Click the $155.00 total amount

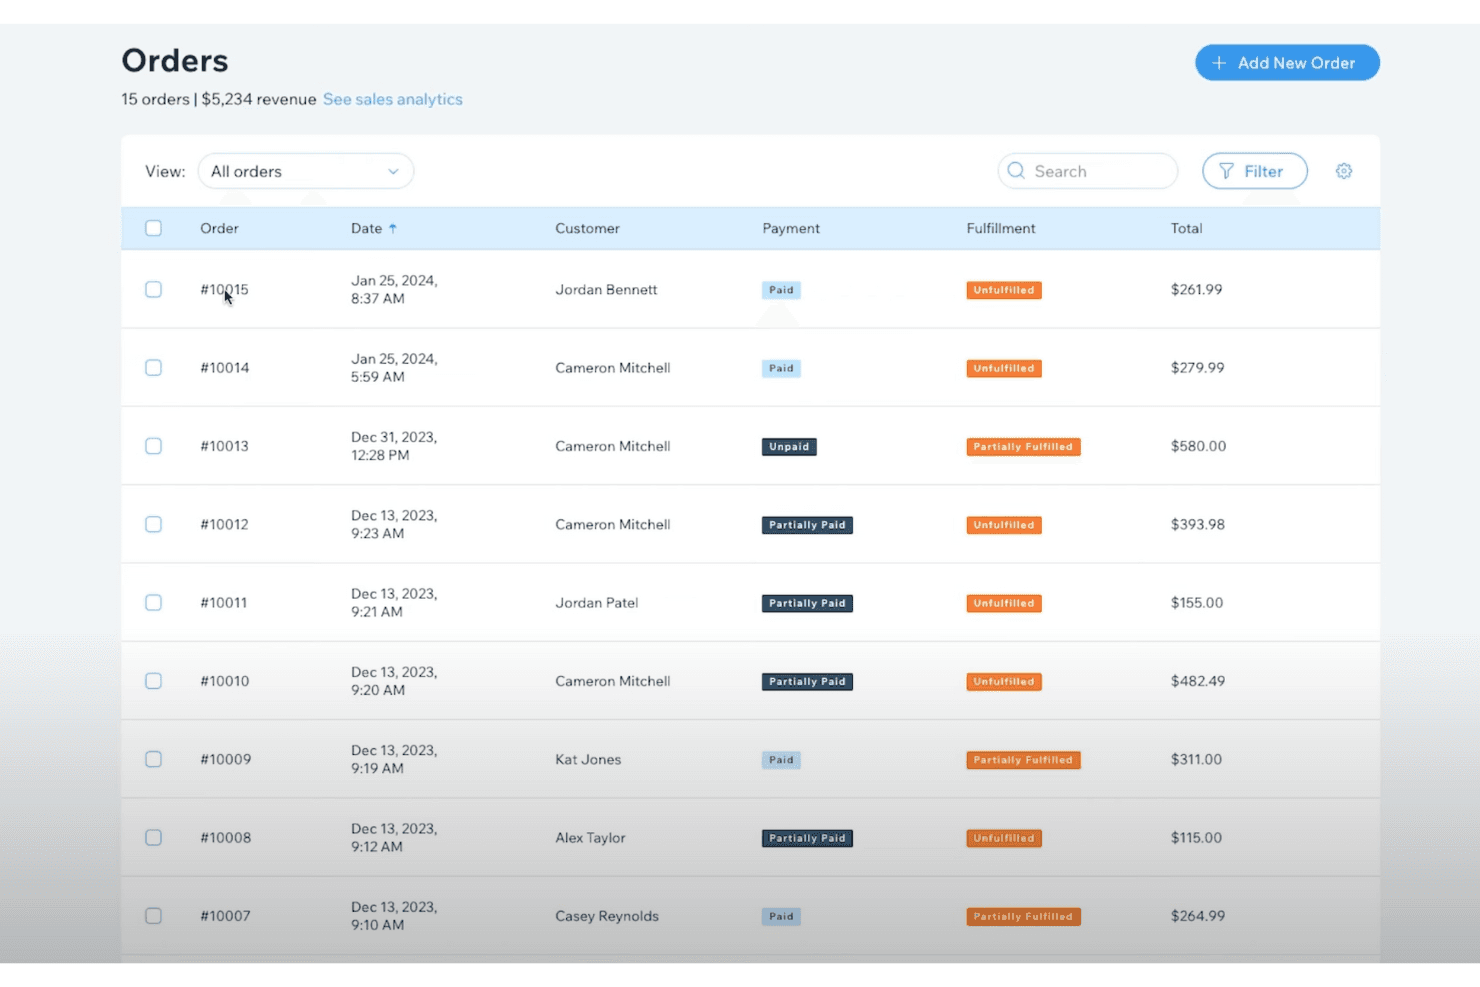pyautogui.click(x=1197, y=602)
